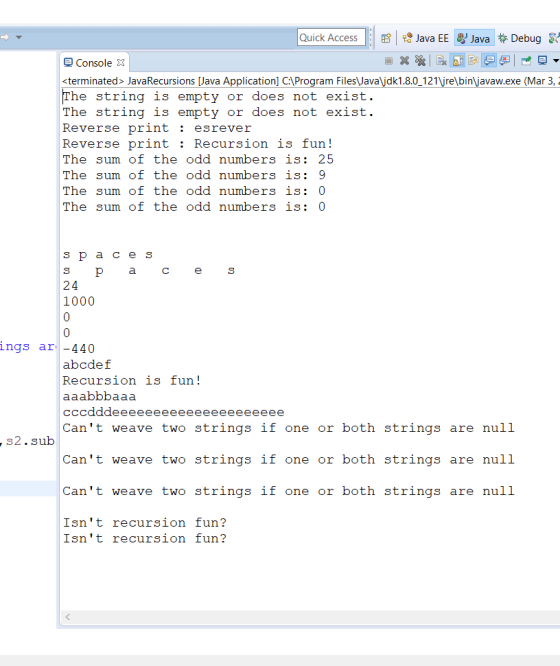The width and height of the screenshot is (560, 666).
Task: Click the output line 'abcdef'
Action: (87, 365)
